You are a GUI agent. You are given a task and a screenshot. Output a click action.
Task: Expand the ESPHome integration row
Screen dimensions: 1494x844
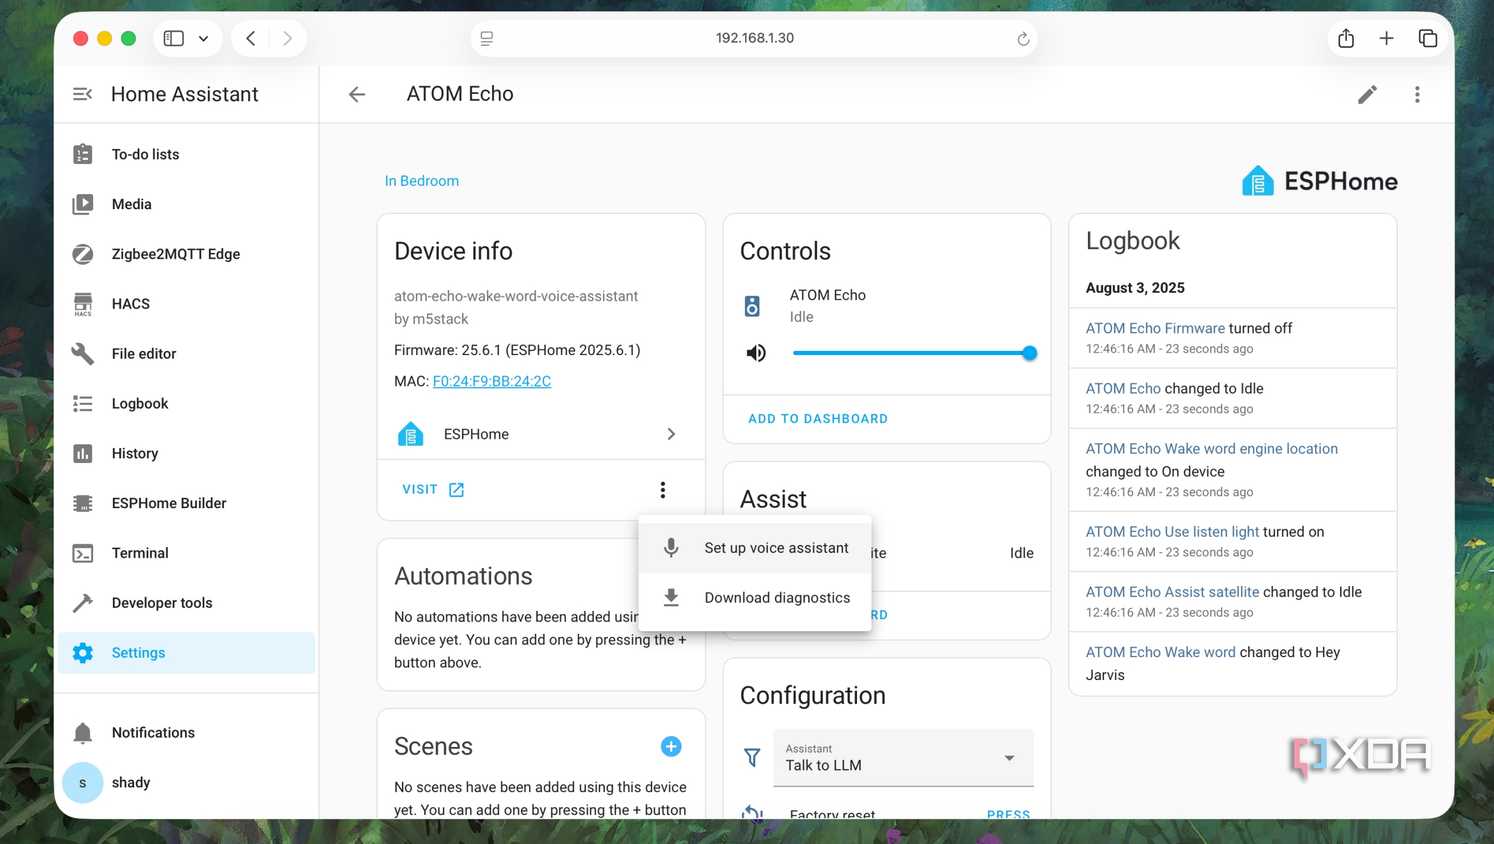540,434
